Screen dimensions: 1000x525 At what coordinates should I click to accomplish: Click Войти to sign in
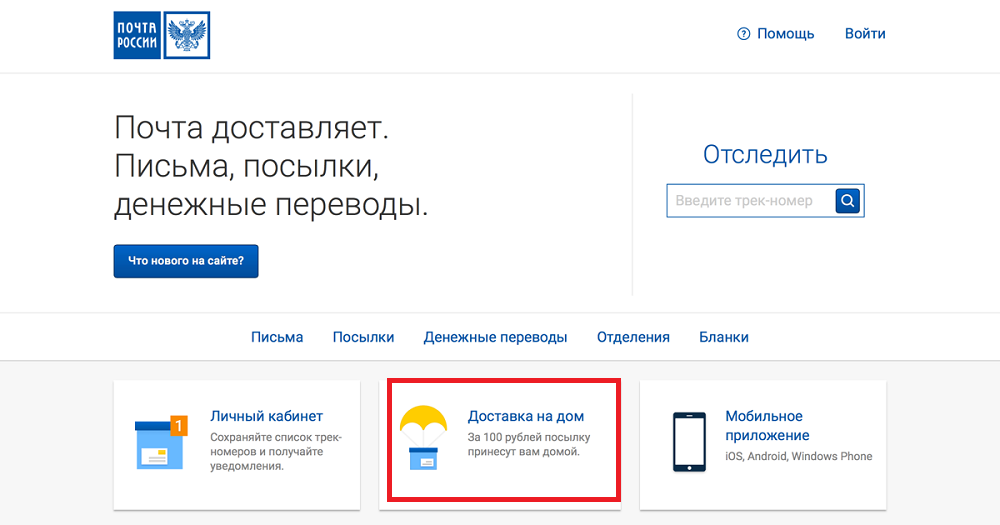click(865, 34)
